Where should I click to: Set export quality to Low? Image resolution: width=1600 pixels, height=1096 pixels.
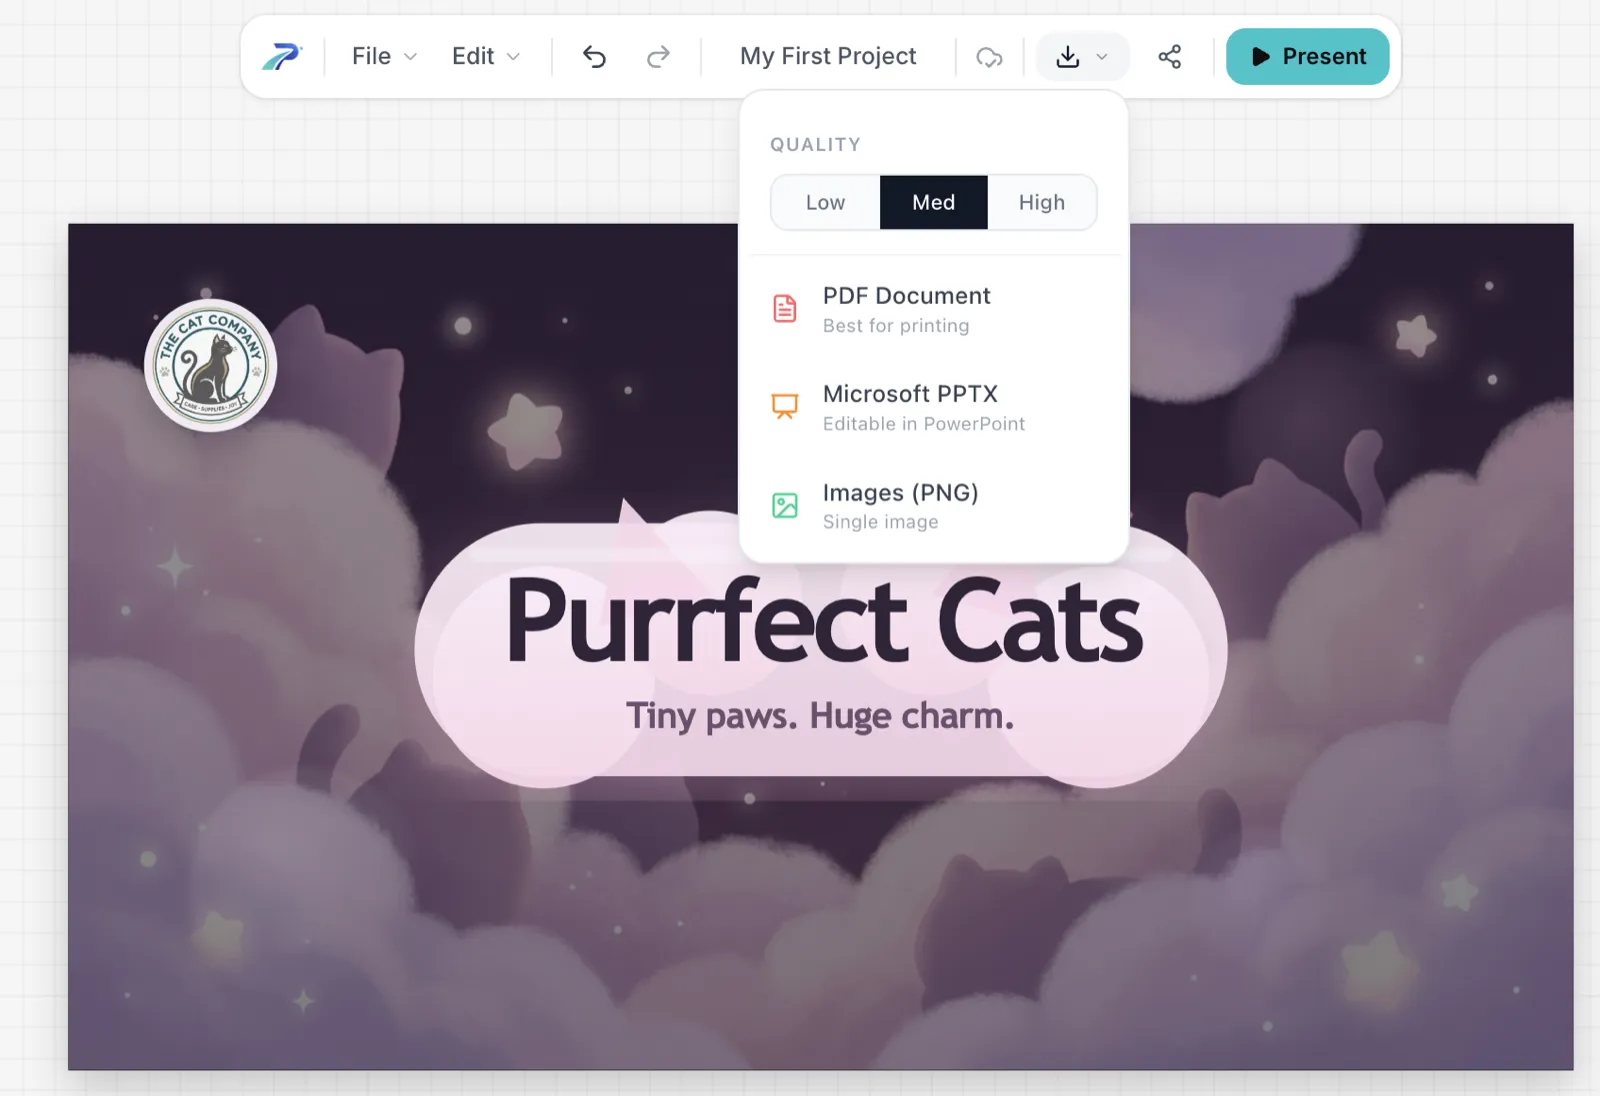825,203
